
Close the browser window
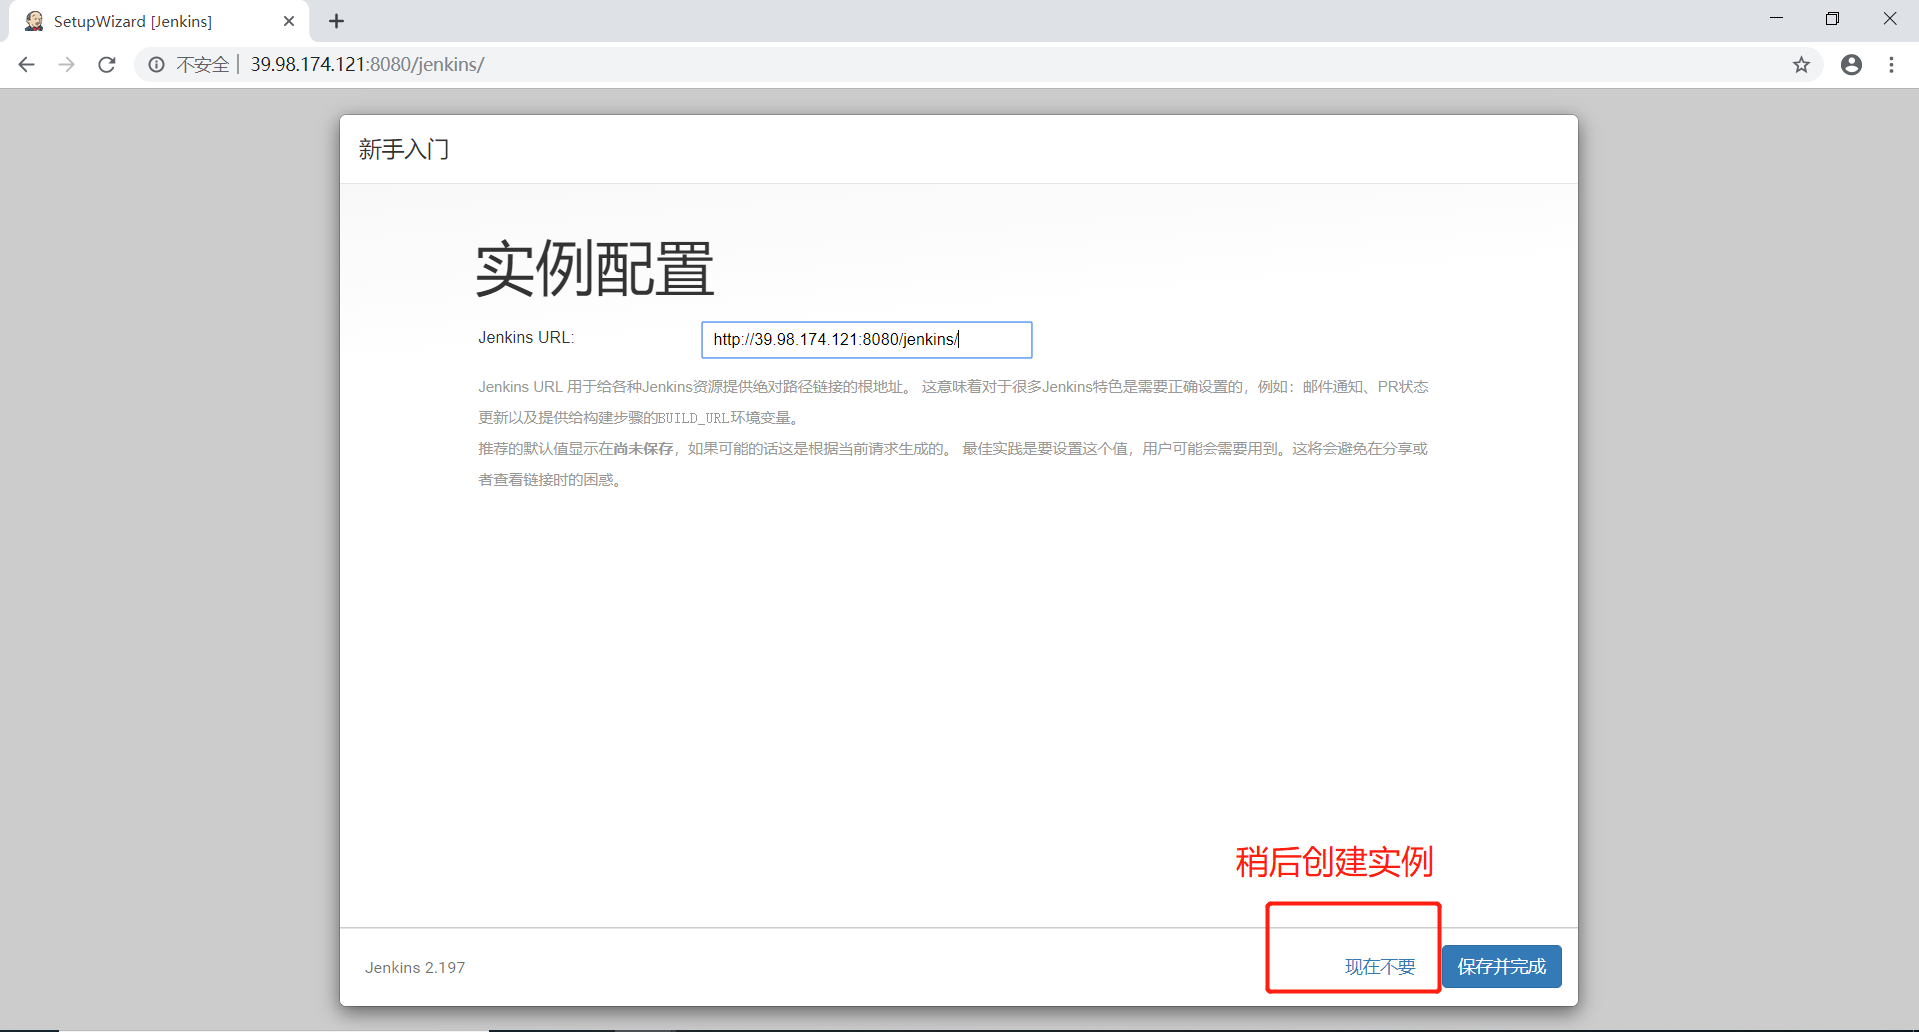point(1889,19)
